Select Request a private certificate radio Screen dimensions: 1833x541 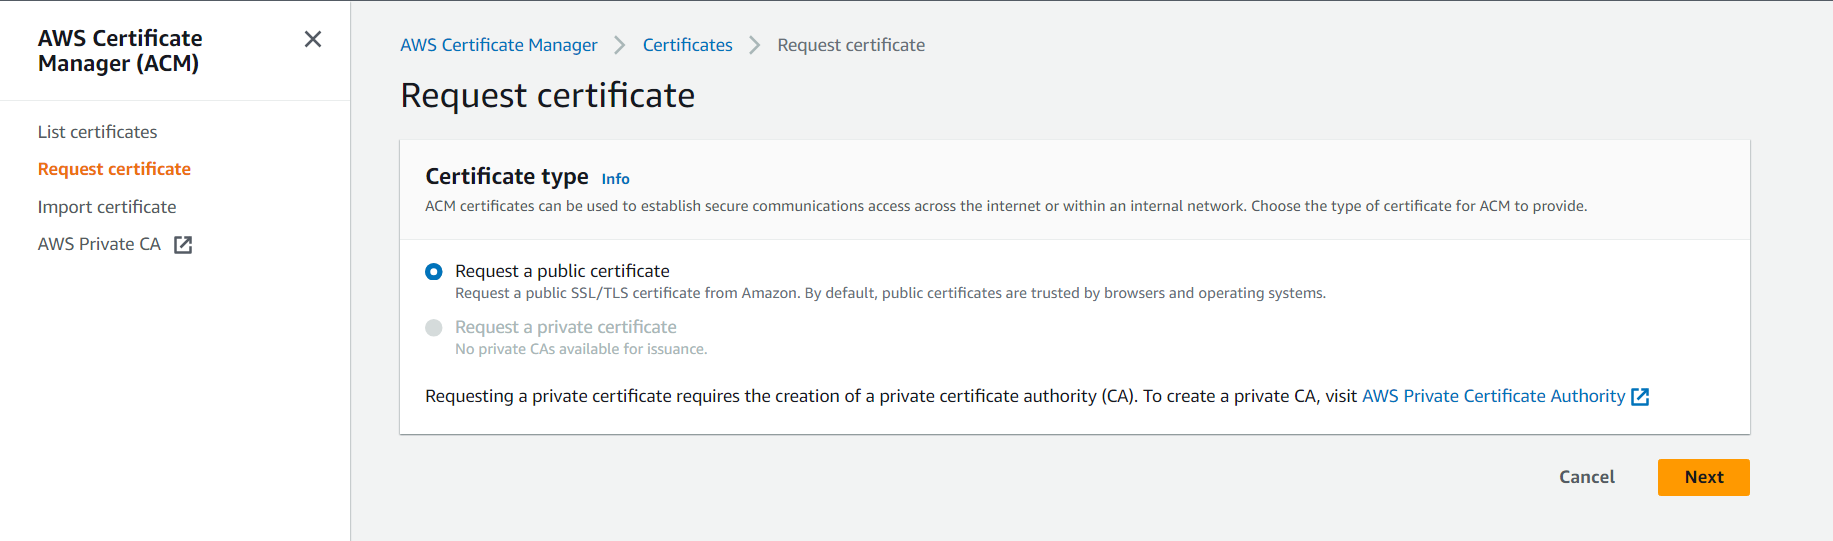pos(434,328)
